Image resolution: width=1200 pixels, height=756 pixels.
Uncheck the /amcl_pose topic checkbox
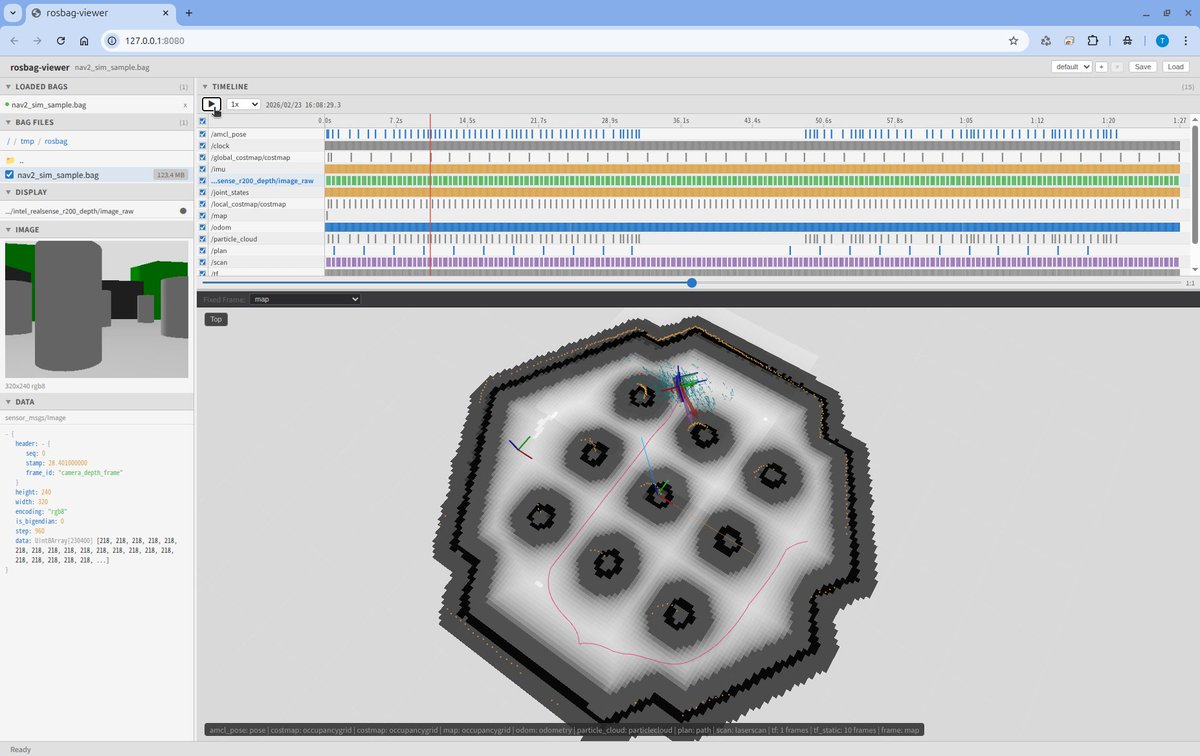(203, 133)
